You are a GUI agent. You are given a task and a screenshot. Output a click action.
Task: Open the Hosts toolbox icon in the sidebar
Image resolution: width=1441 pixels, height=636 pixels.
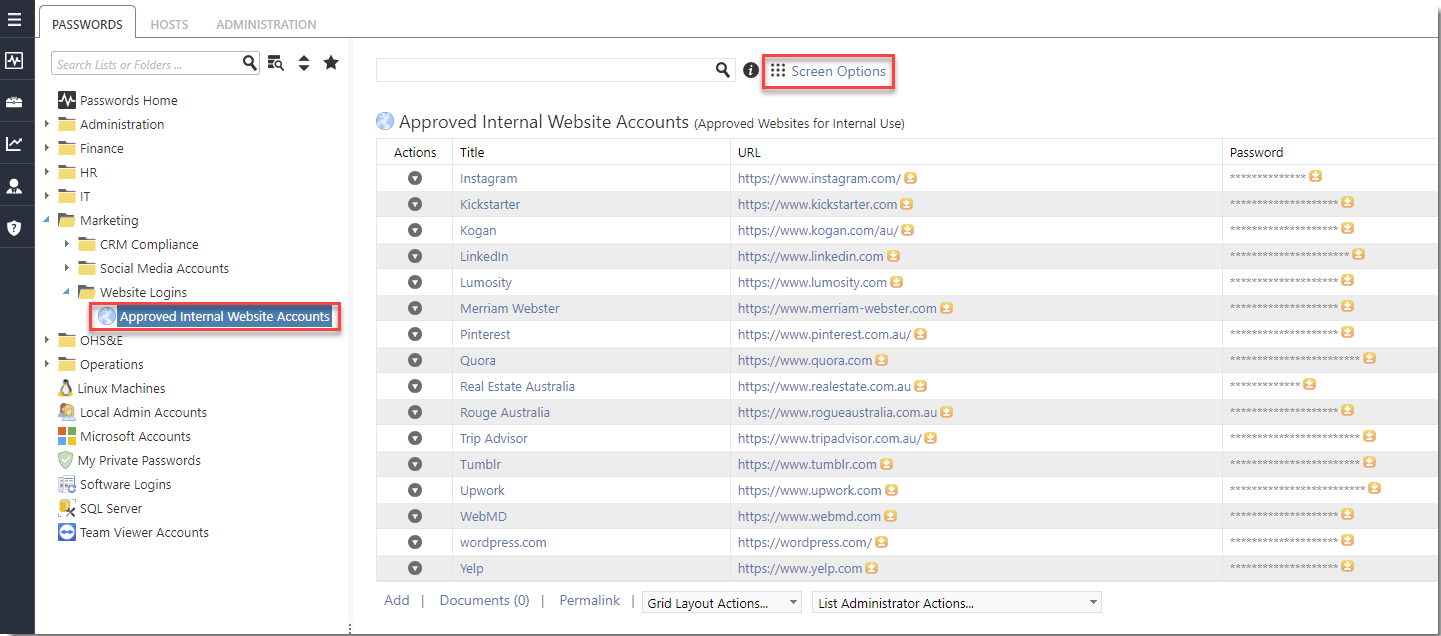point(15,102)
